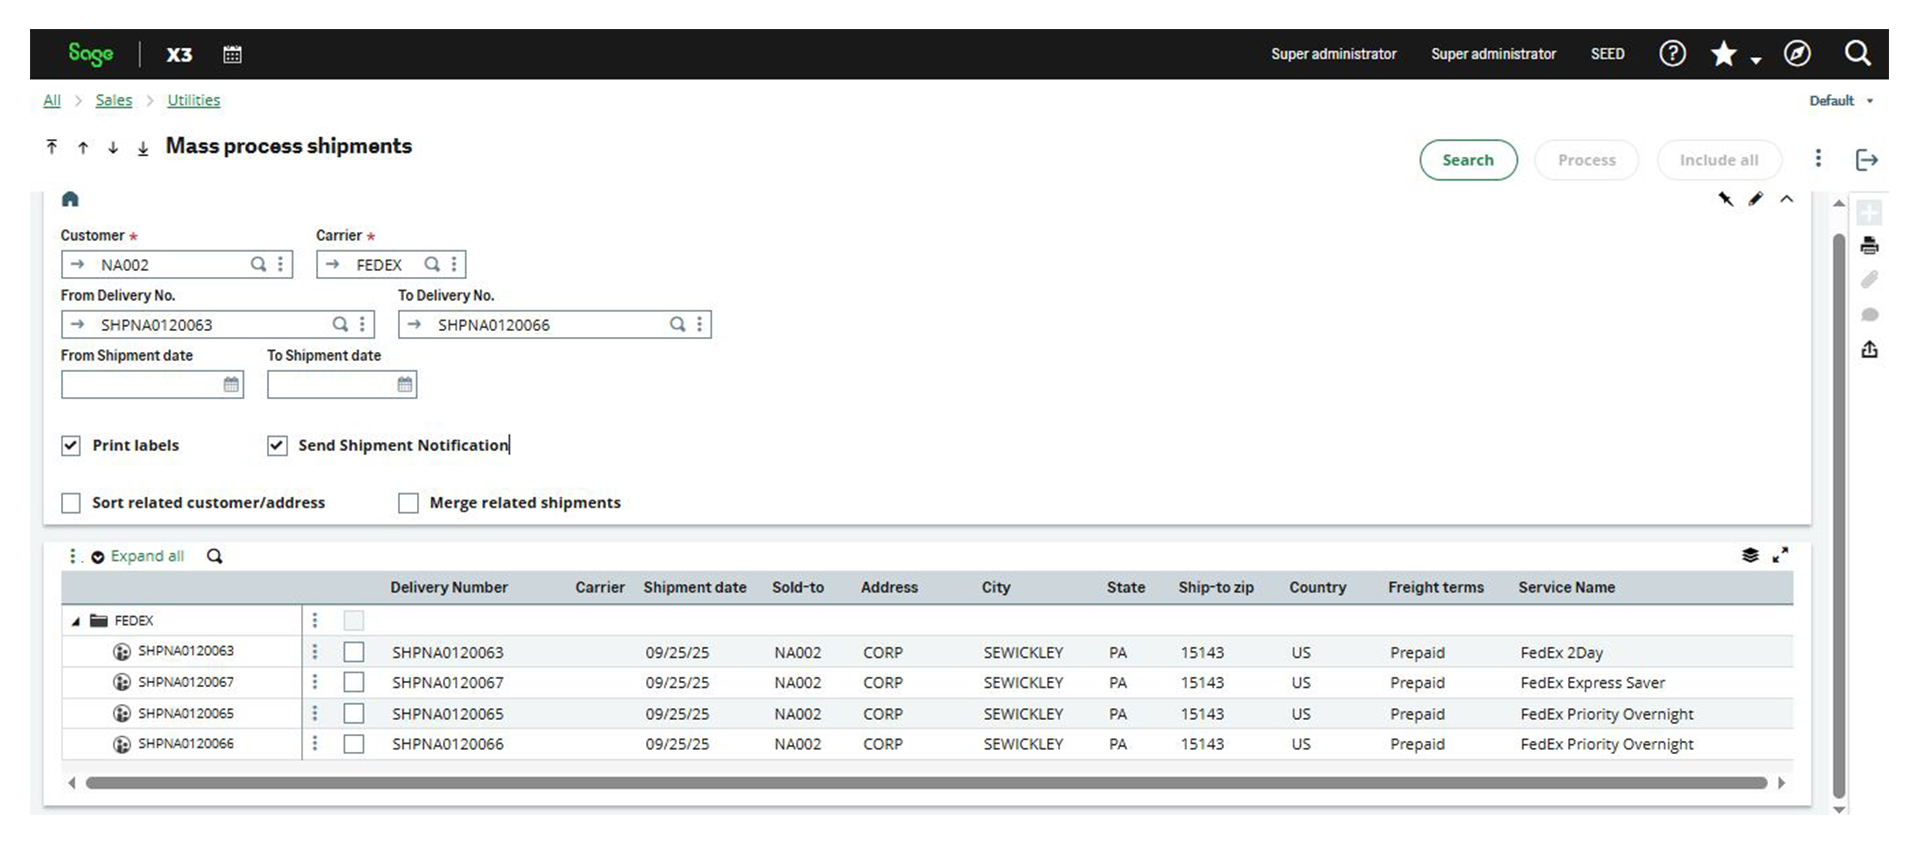Collapse the criteria section with chevron
The width and height of the screenshot is (1920, 843).
tap(1787, 200)
